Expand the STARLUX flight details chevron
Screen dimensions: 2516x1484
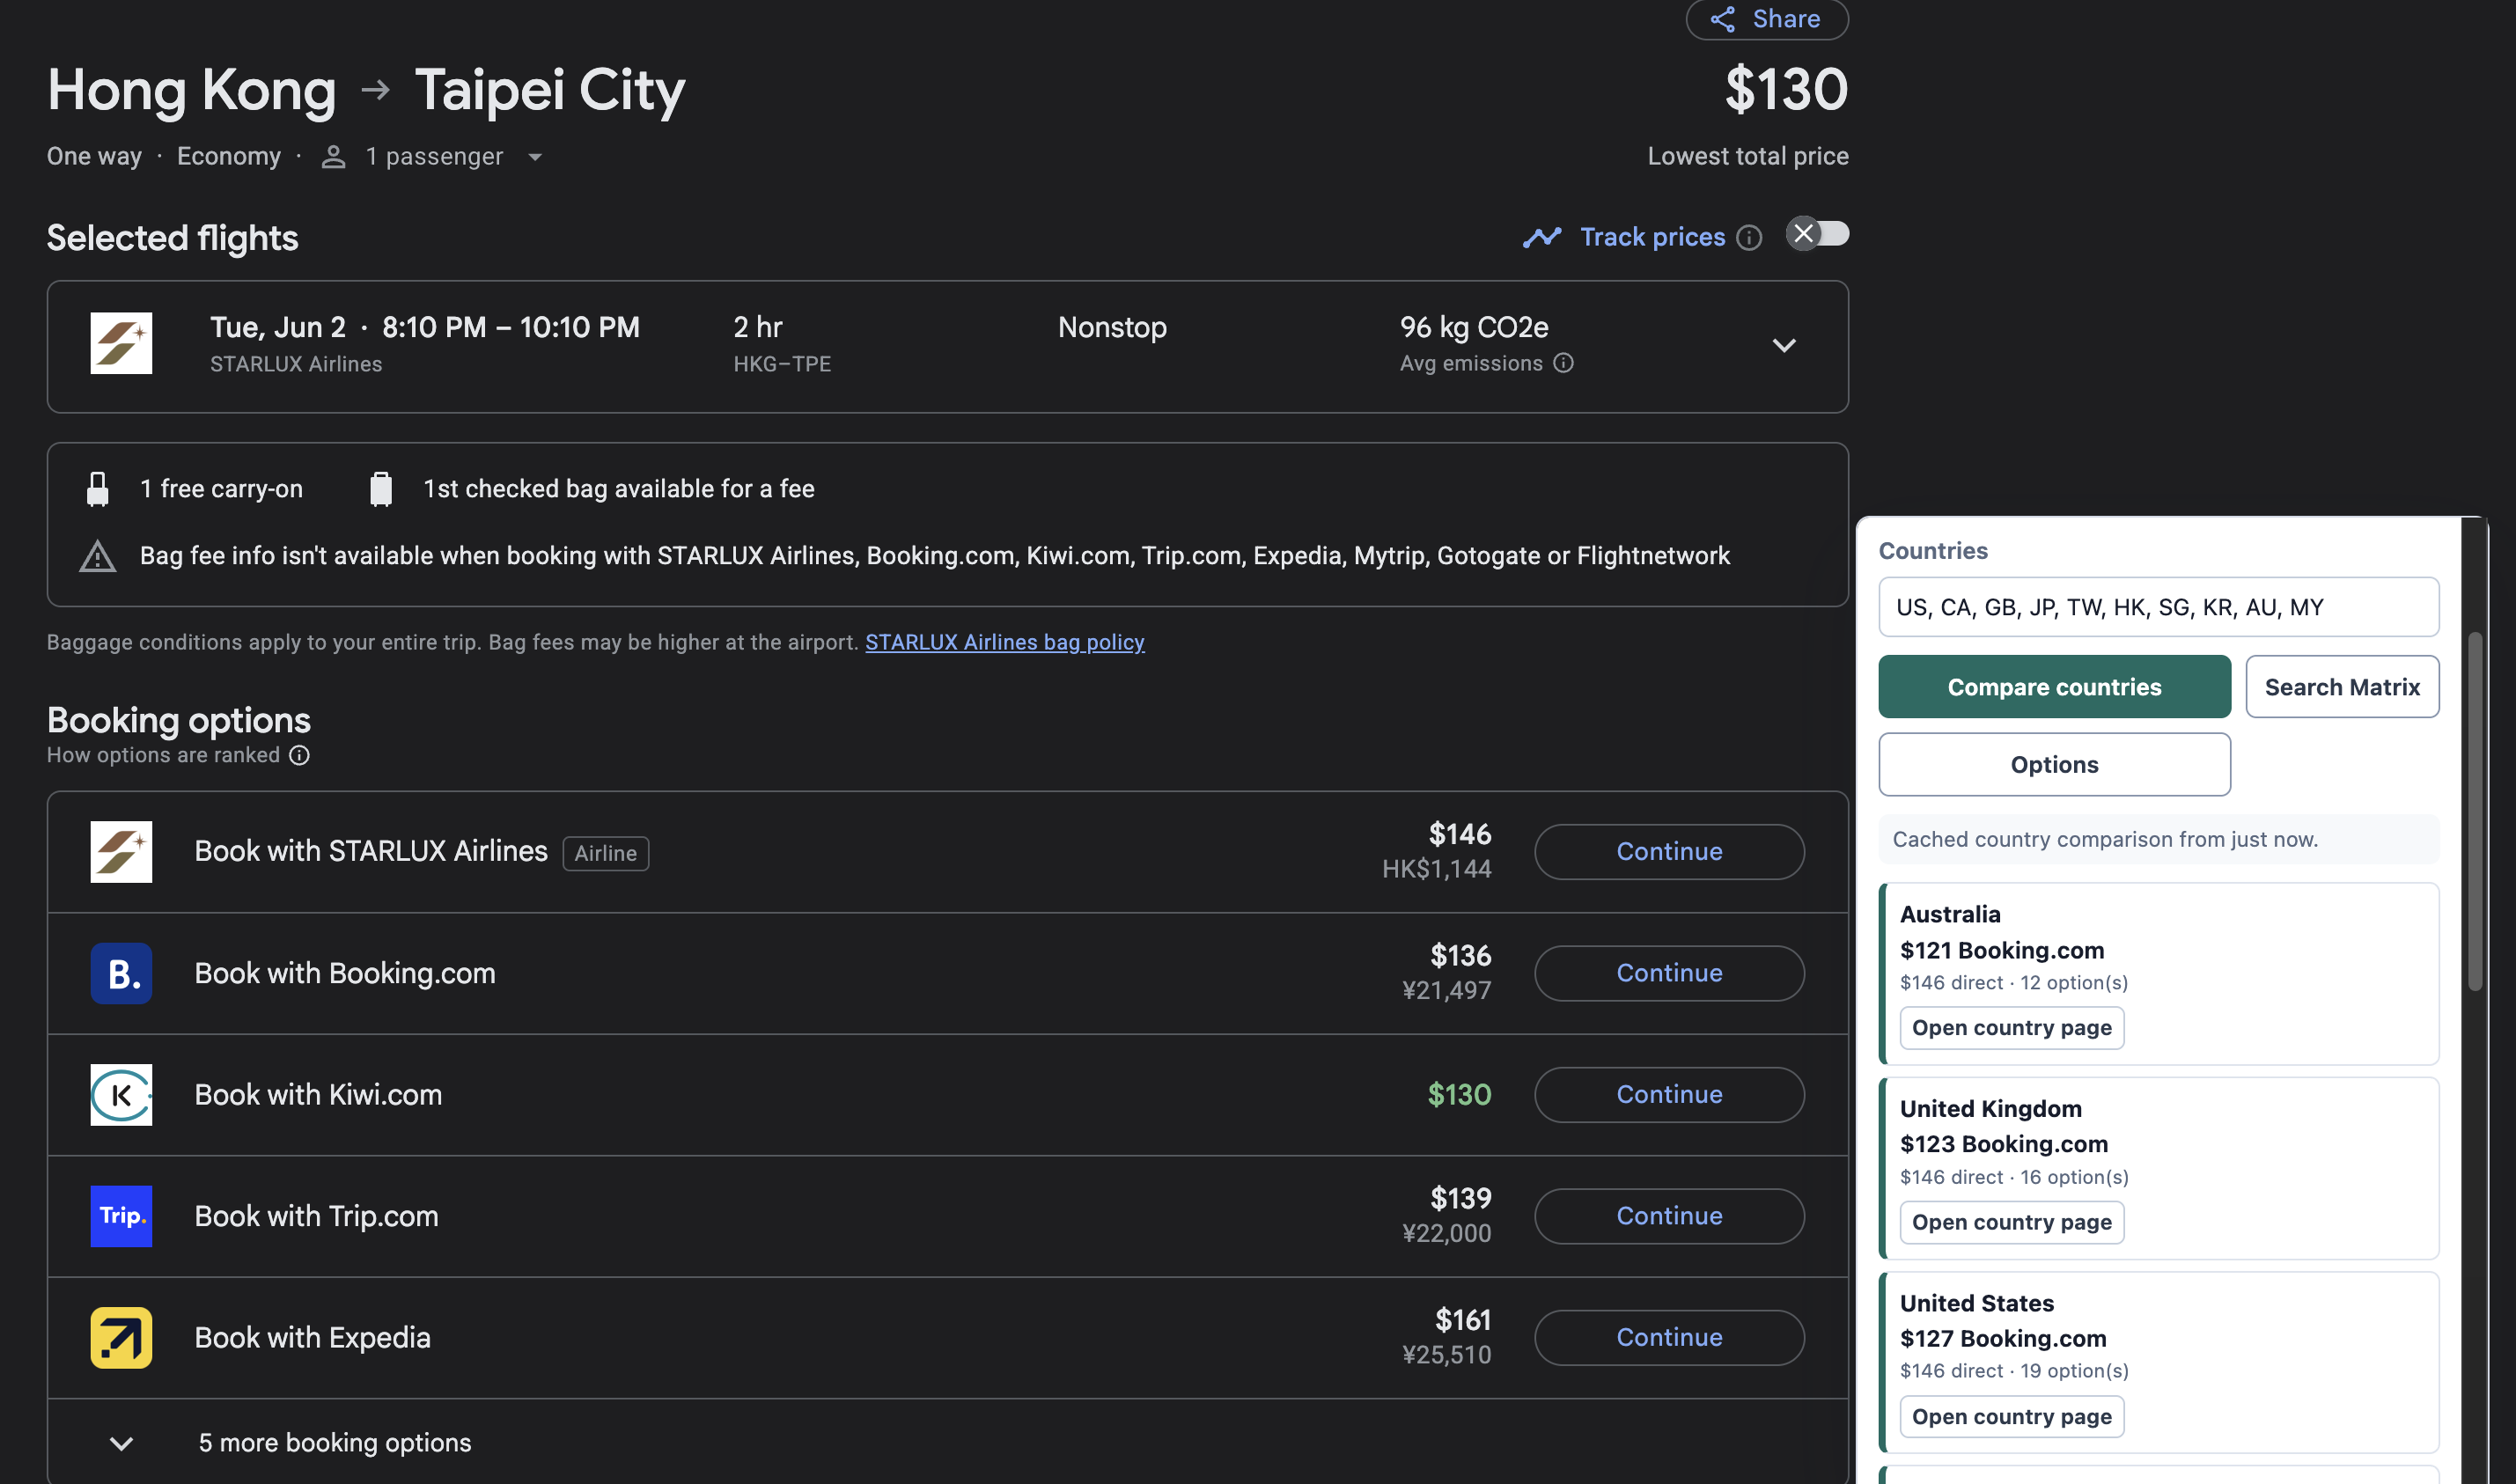(1784, 345)
